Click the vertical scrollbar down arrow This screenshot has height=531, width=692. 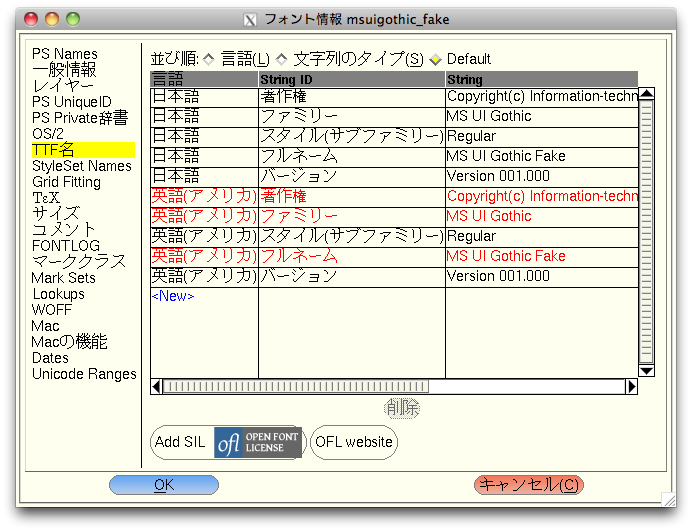[647, 370]
